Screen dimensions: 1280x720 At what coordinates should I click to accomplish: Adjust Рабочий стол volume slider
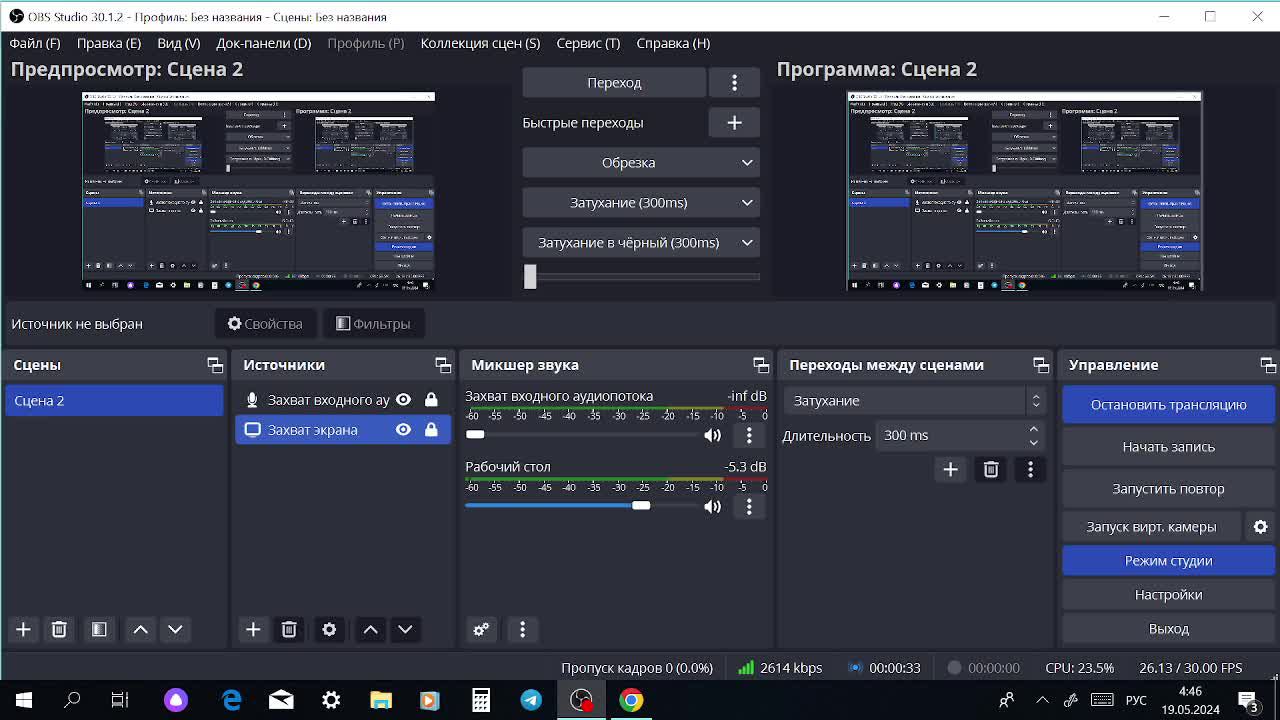pos(582,506)
